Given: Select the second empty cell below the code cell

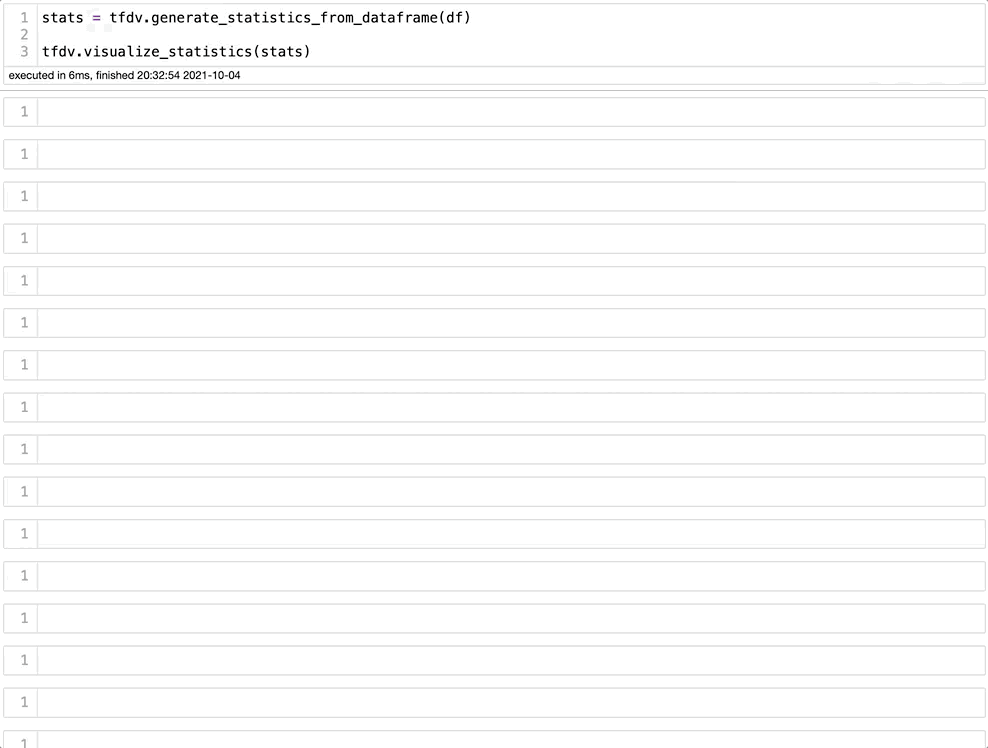Looking at the screenshot, I should coord(510,154).
